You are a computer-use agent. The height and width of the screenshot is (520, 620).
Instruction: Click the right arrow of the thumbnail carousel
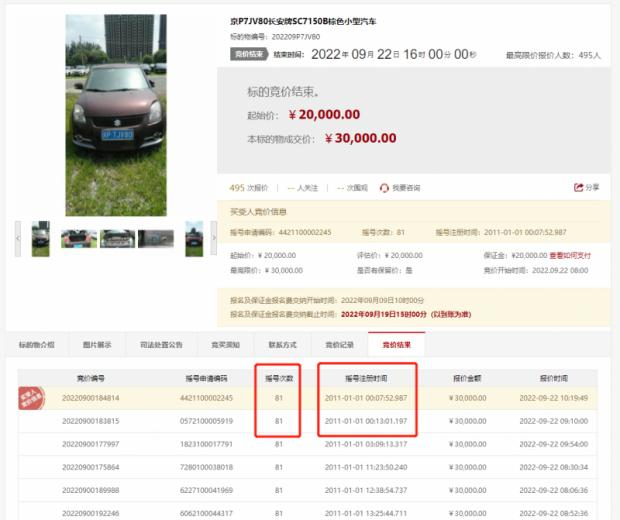tap(214, 238)
